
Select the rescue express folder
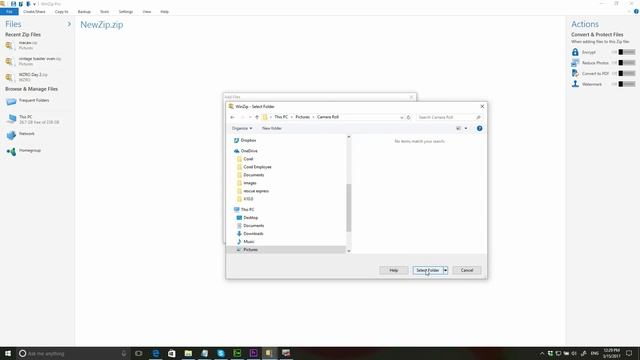coord(253,191)
